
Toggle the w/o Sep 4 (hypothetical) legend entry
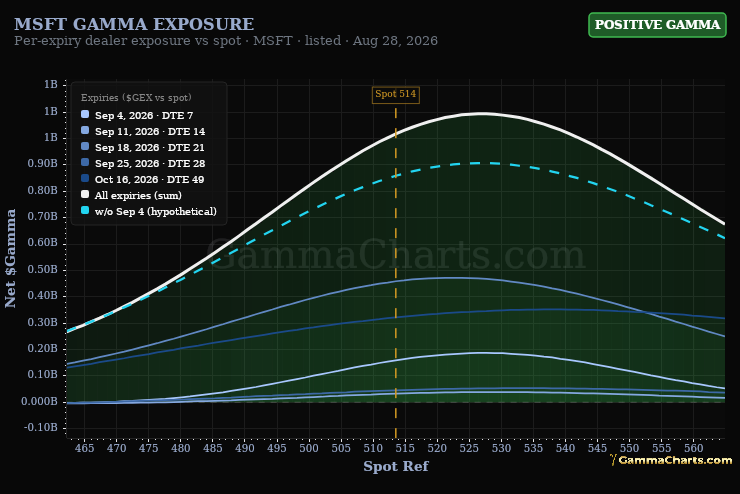pyautogui.click(x=149, y=211)
